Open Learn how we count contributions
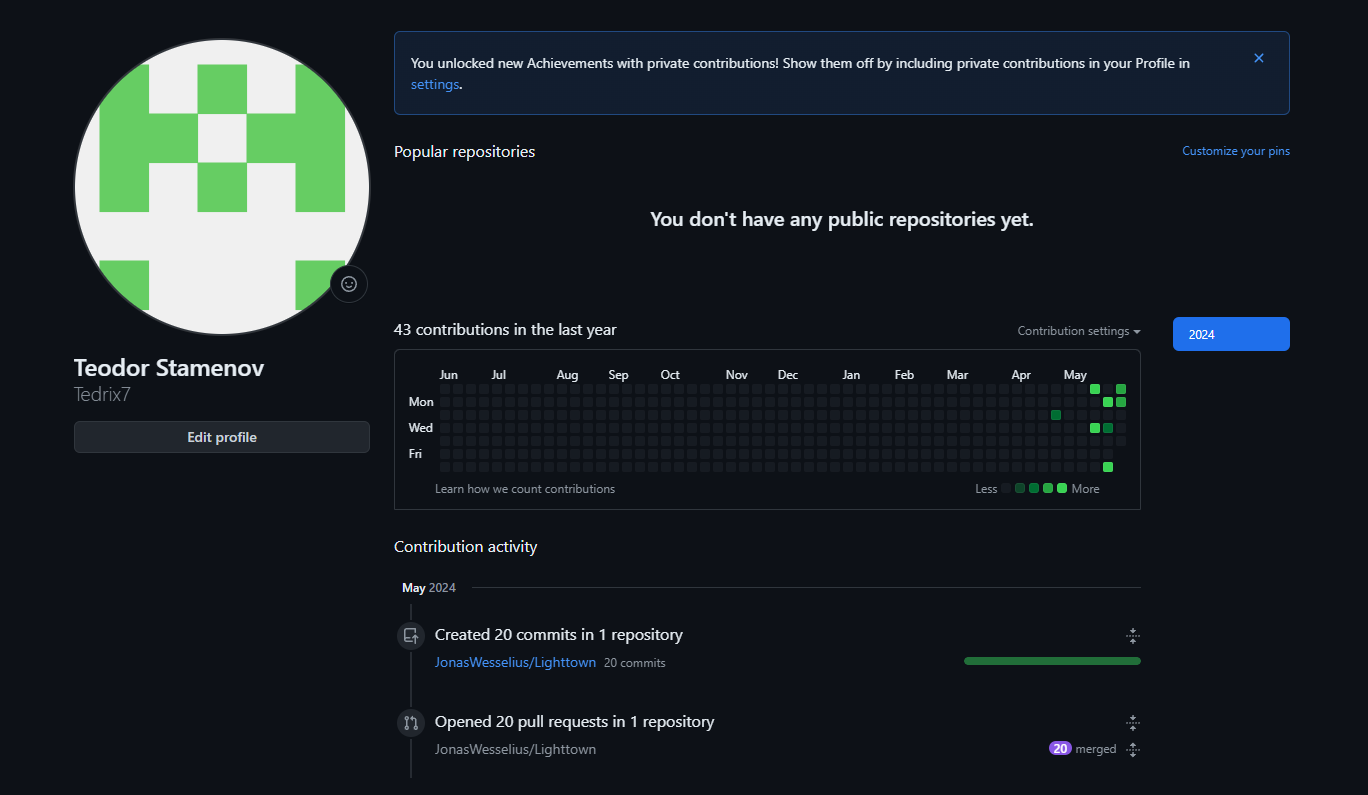This screenshot has height=795, width=1368. (524, 489)
